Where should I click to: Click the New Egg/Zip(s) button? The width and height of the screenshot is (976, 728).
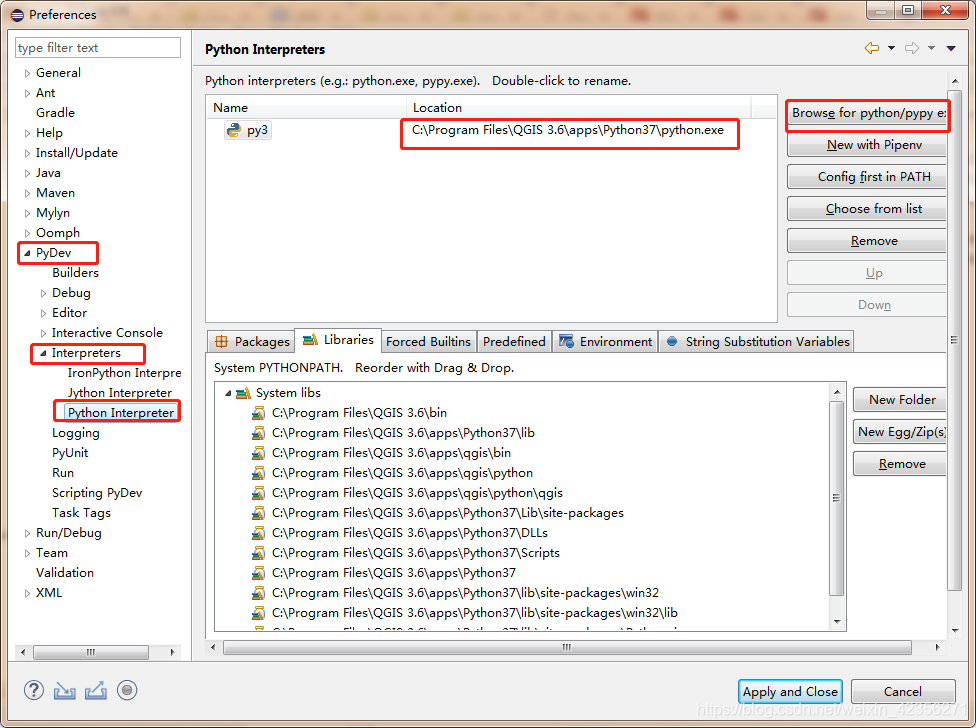pyautogui.click(x=899, y=432)
